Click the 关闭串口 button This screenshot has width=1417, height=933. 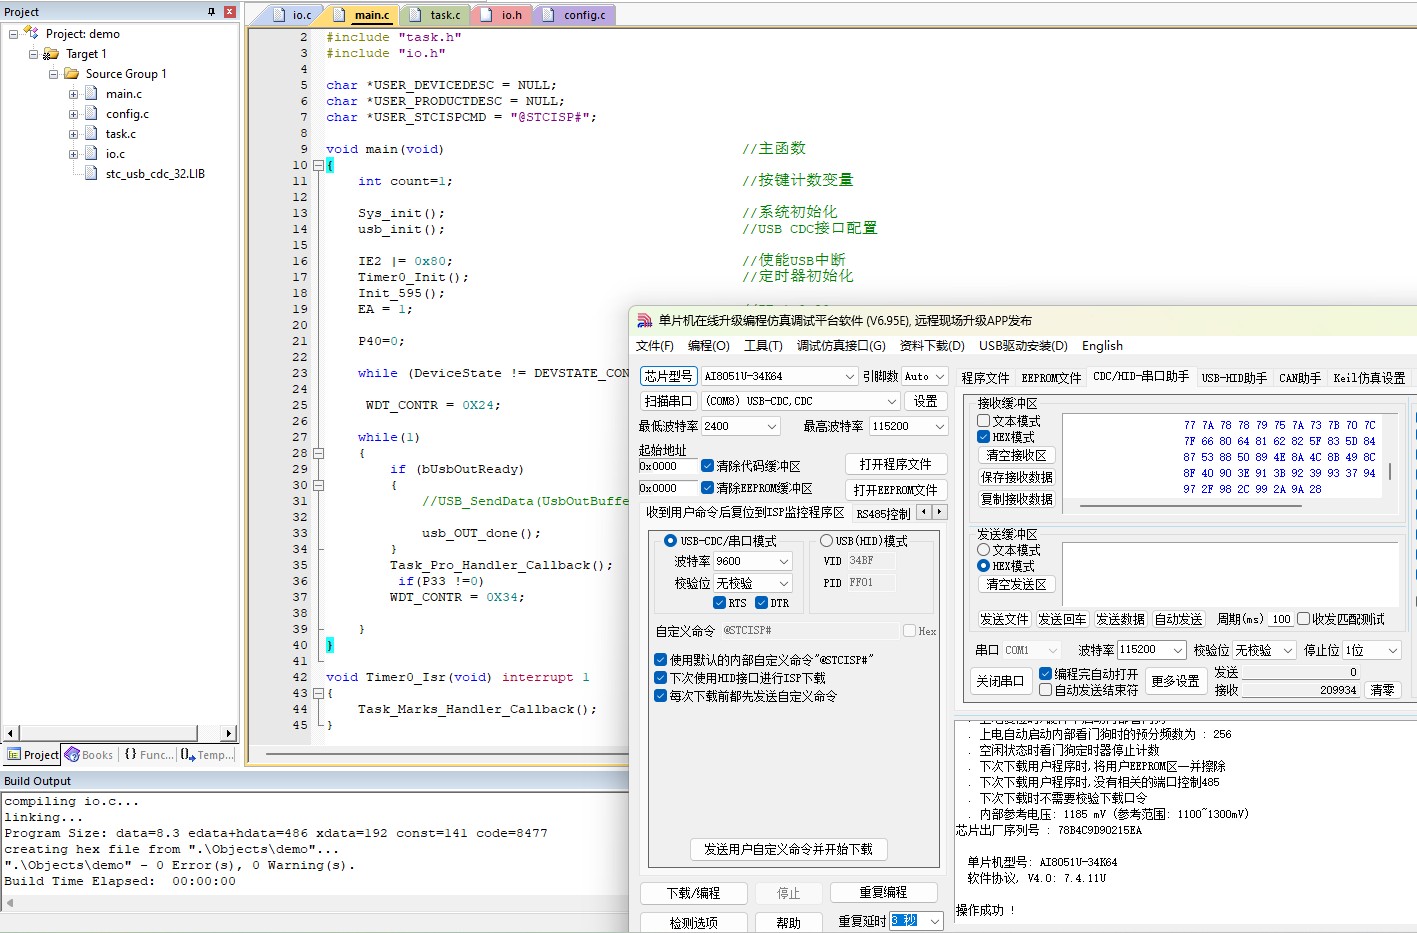1000,681
